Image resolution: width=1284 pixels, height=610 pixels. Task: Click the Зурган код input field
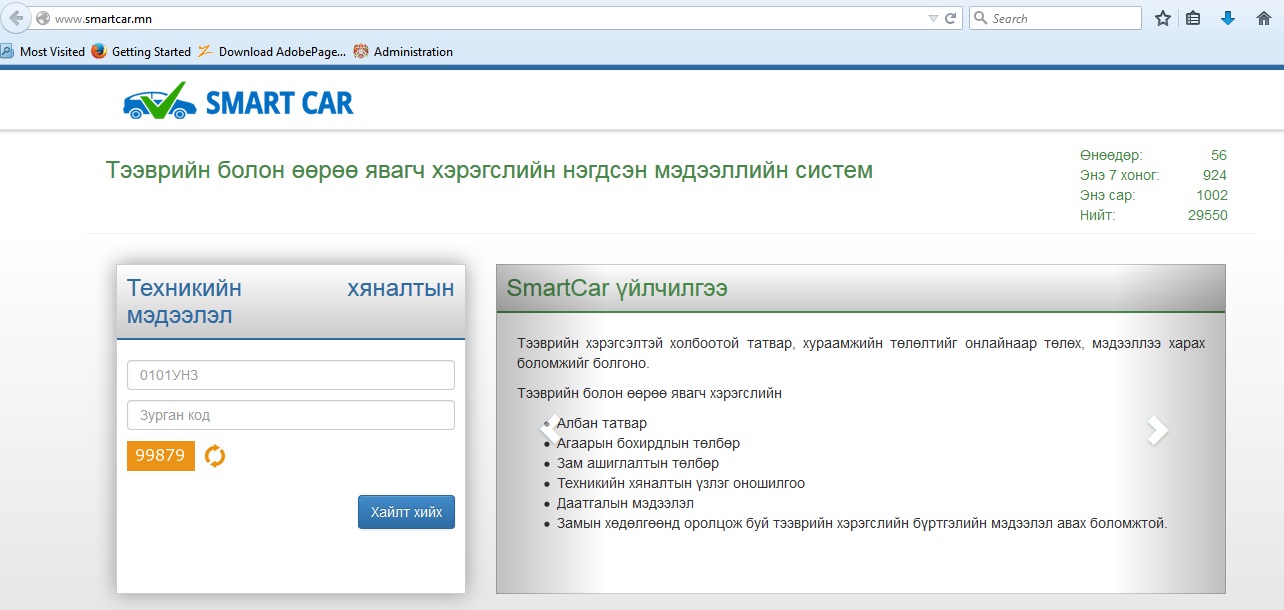[x=291, y=415]
